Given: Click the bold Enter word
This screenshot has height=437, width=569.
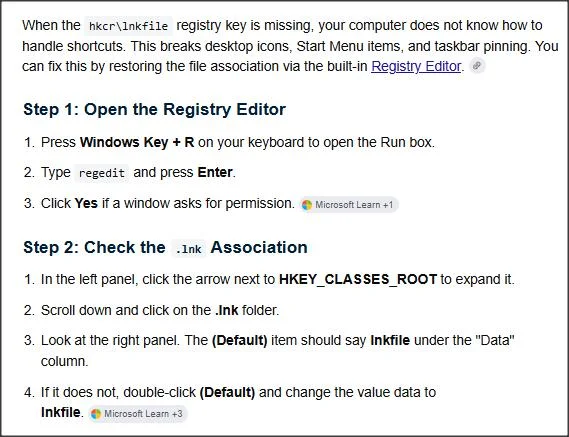Looking at the screenshot, I should click(x=215, y=172).
